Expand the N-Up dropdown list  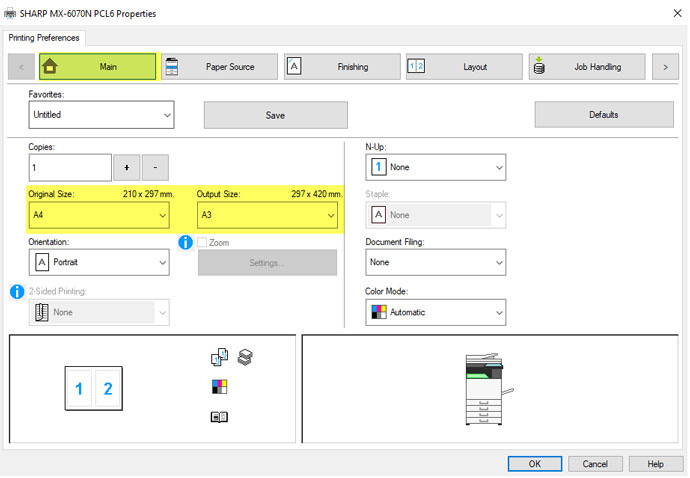pos(435,167)
